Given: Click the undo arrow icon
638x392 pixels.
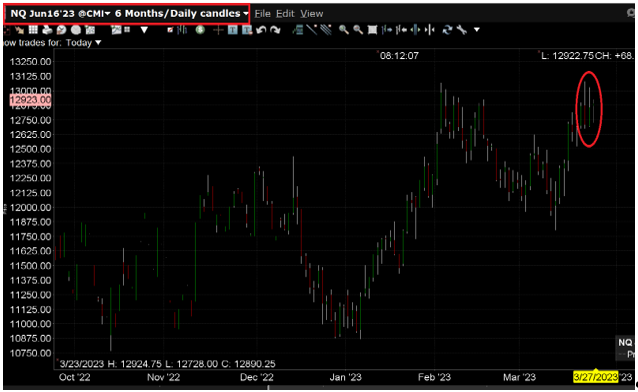Looking at the screenshot, I should [x=261, y=29].
